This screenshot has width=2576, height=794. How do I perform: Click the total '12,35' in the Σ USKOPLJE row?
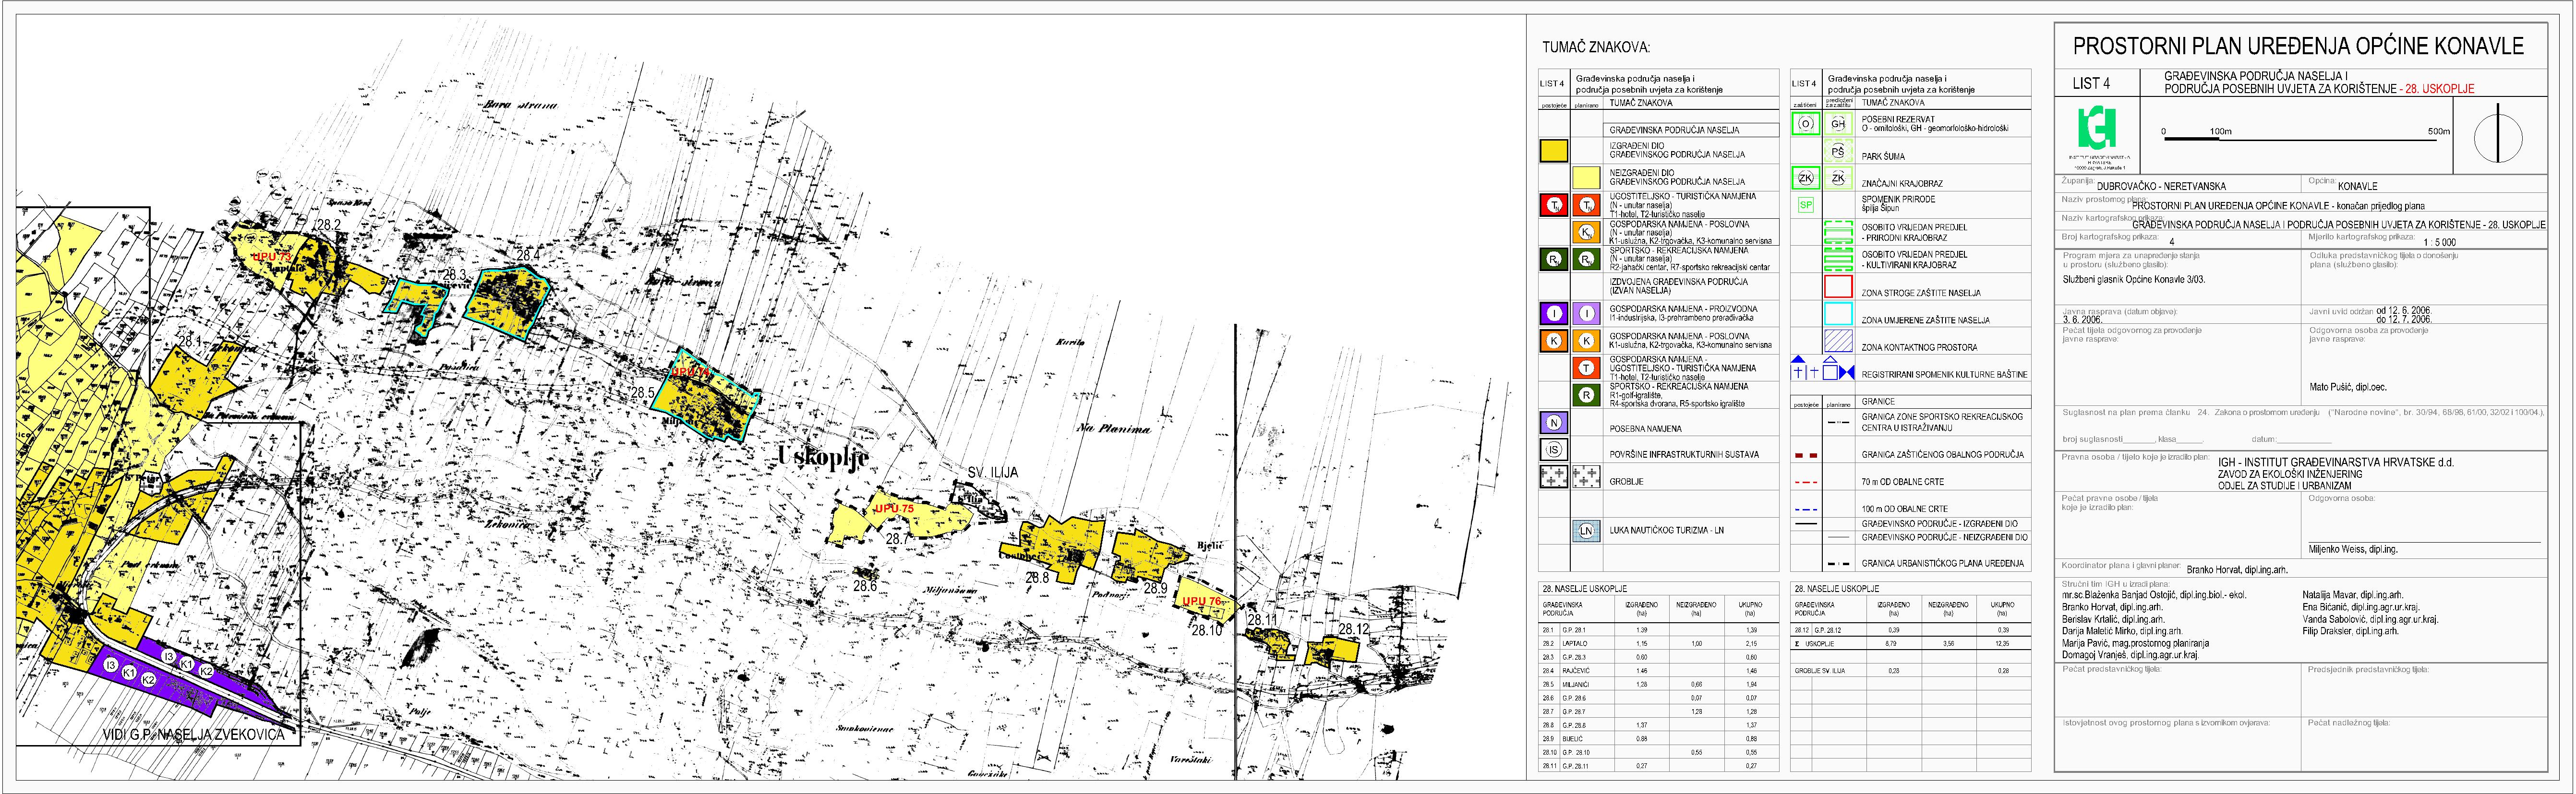click(2002, 644)
